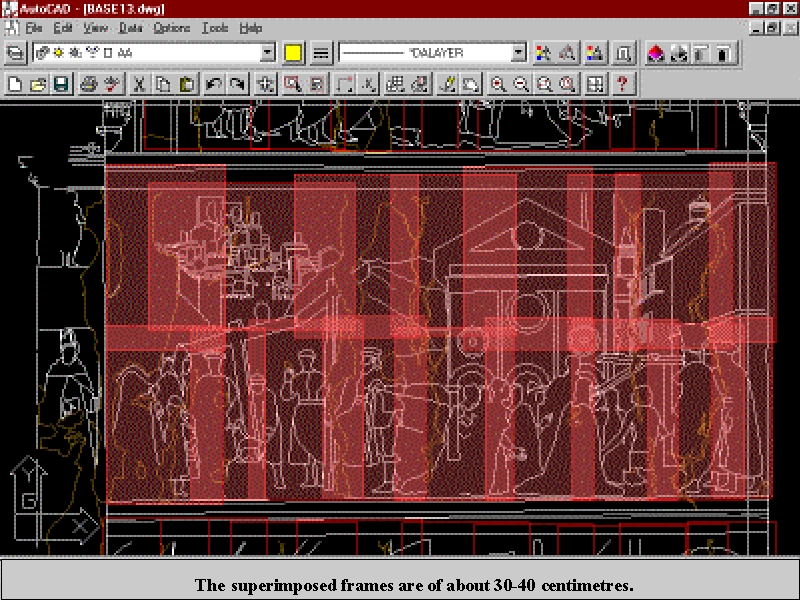Click layer AA color square in layer control
Viewport: 800px width, 600px height.
108,53
